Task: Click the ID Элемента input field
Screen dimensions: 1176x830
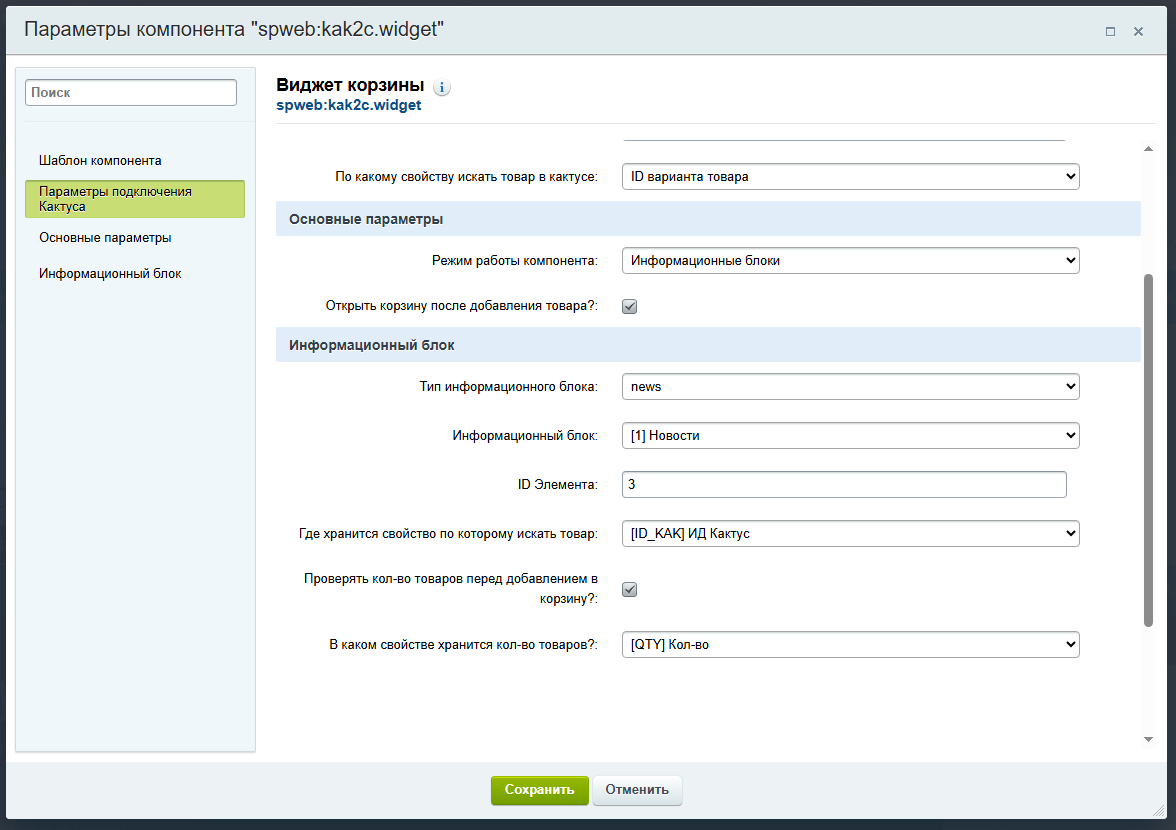Action: pyautogui.click(x=844, y=484)
